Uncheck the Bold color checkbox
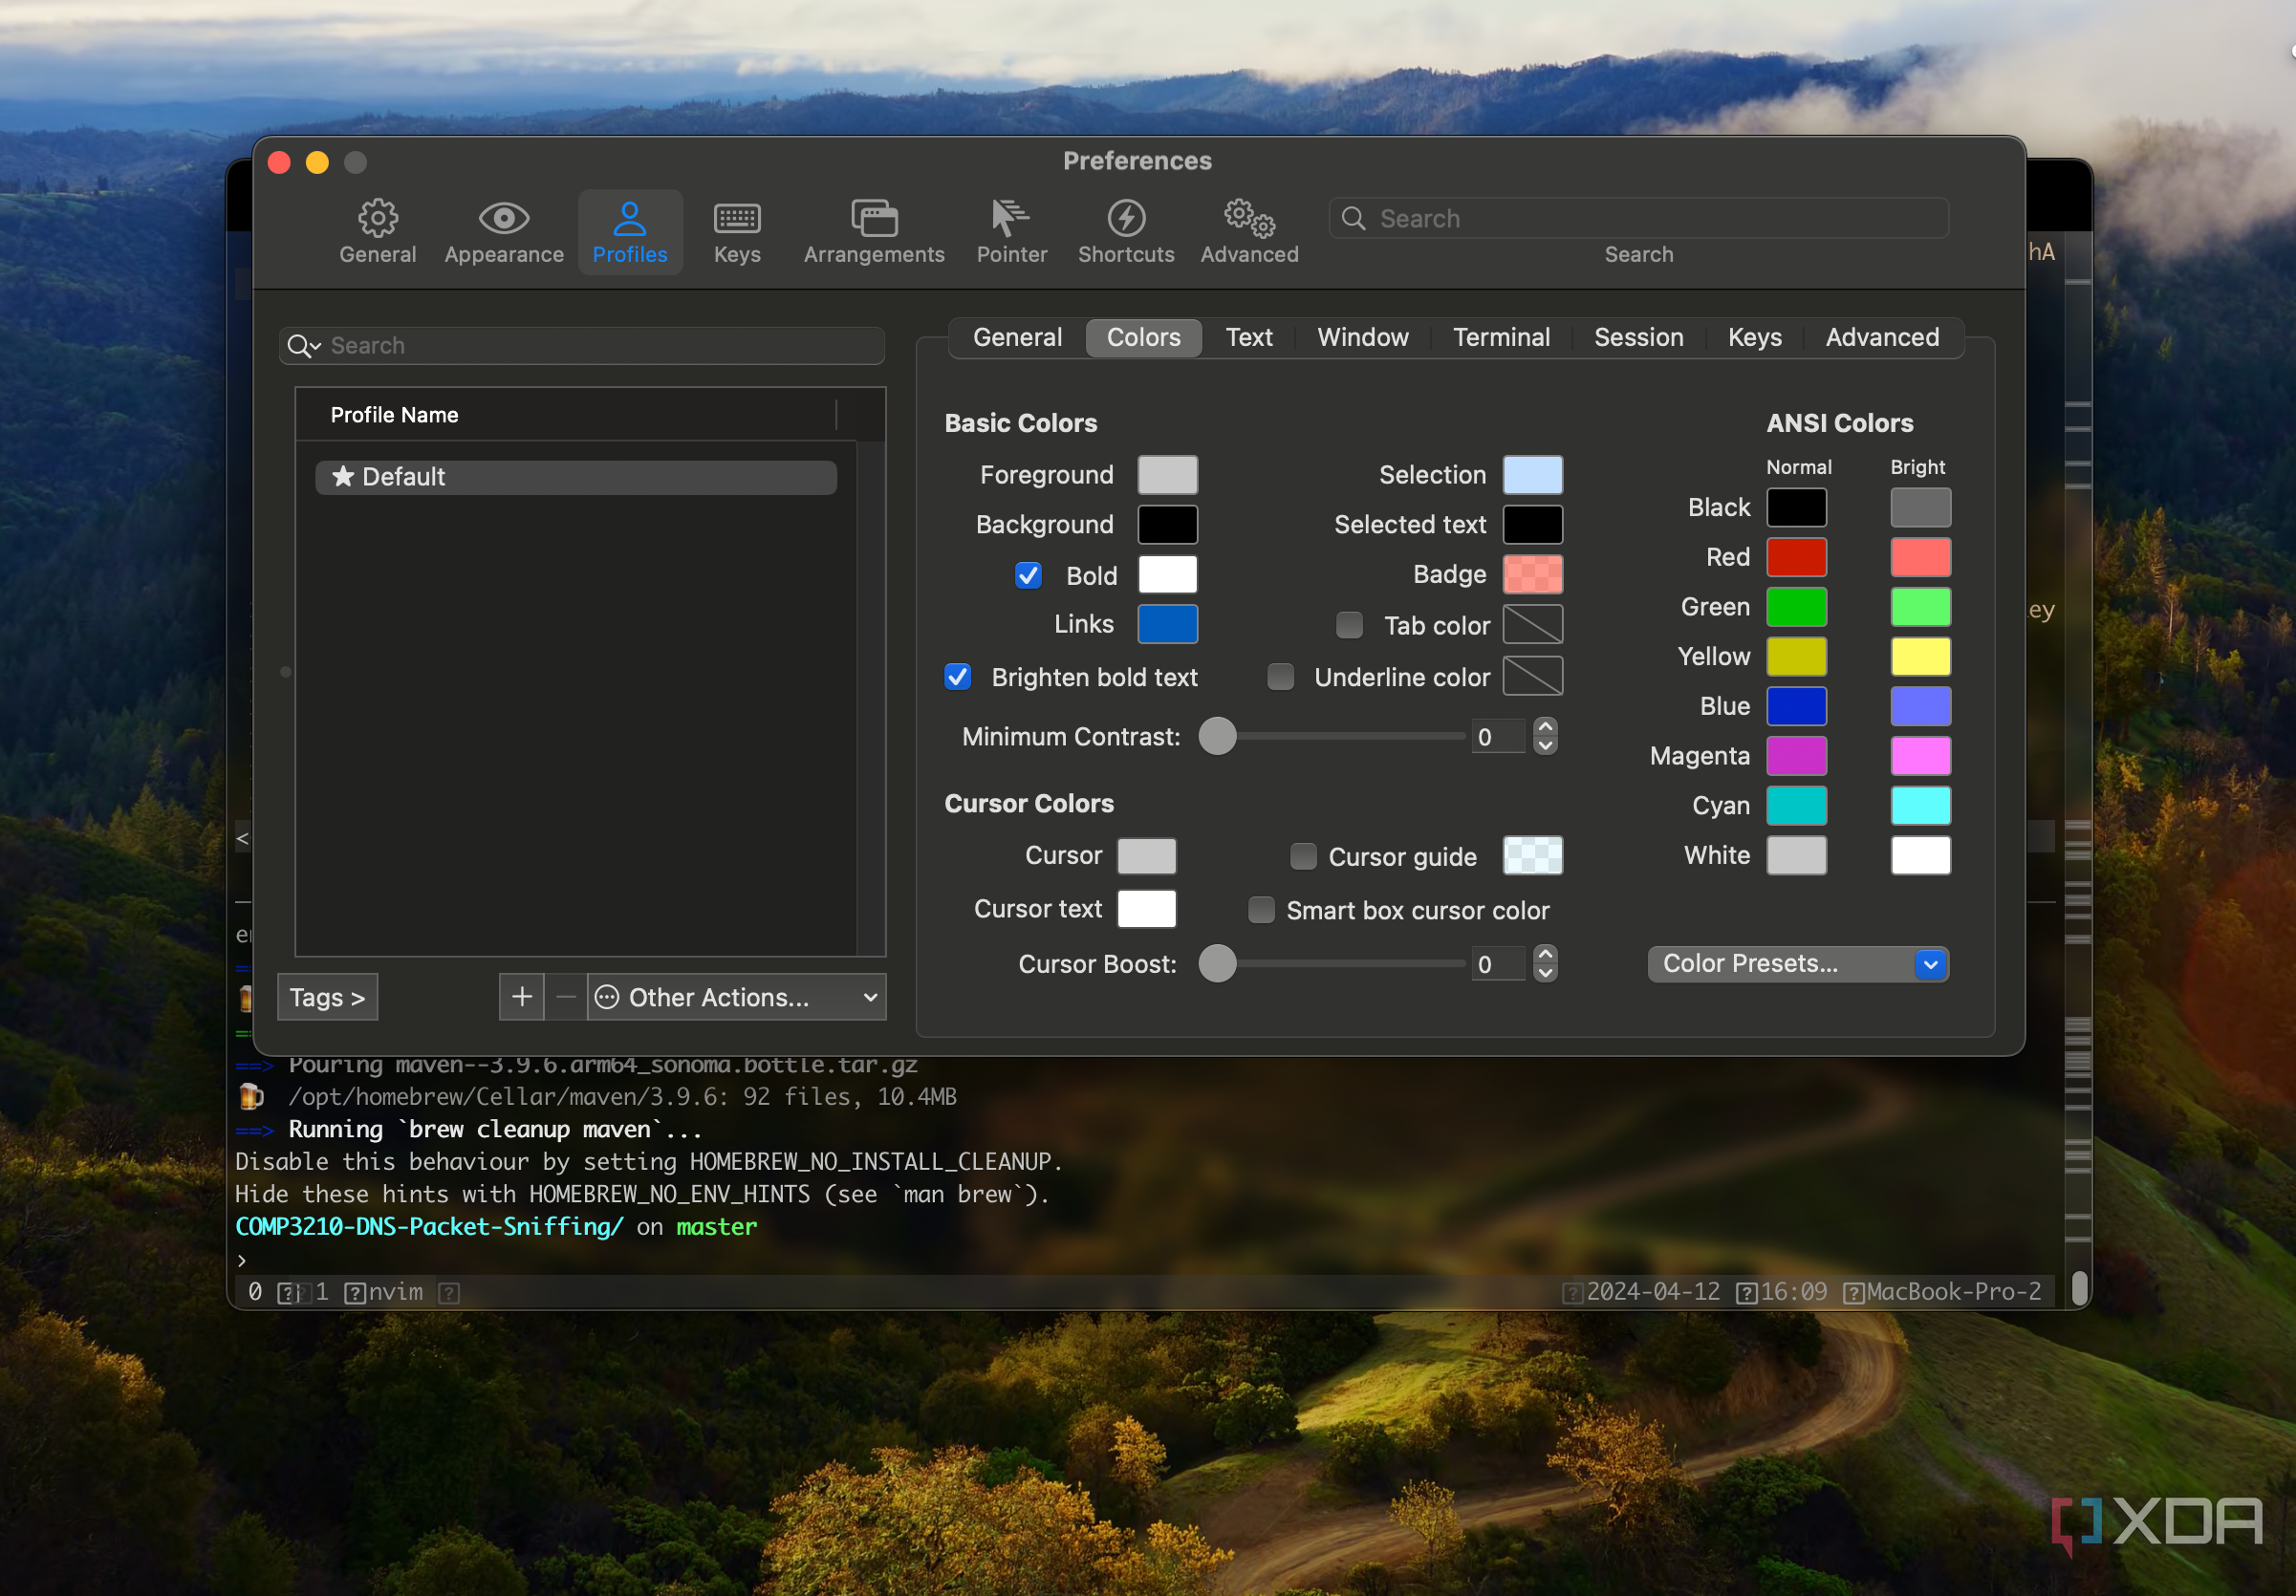The image size is (2296, 1596). 1028,576
